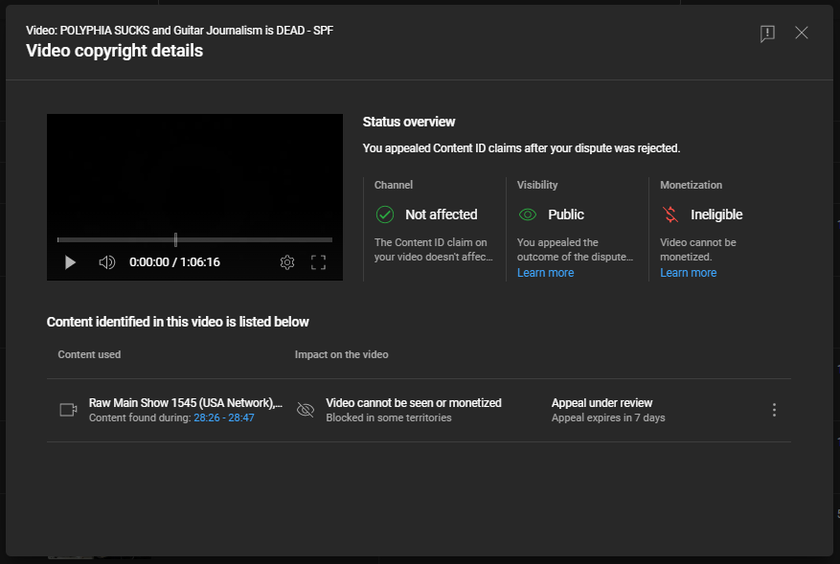This screenshot has height=564, width=840.
Task: Click the video title 'POLYPHIA SUCKS' header
Action: tap(179, 31)
